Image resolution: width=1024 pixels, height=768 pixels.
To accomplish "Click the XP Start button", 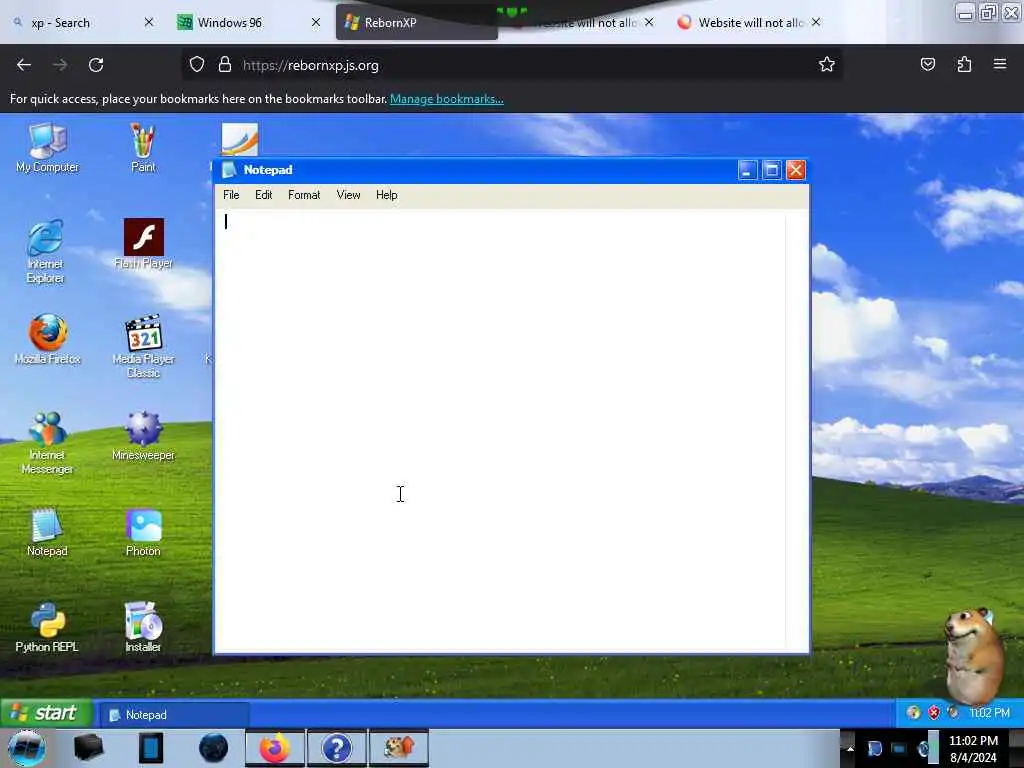I will click(45, 713).
